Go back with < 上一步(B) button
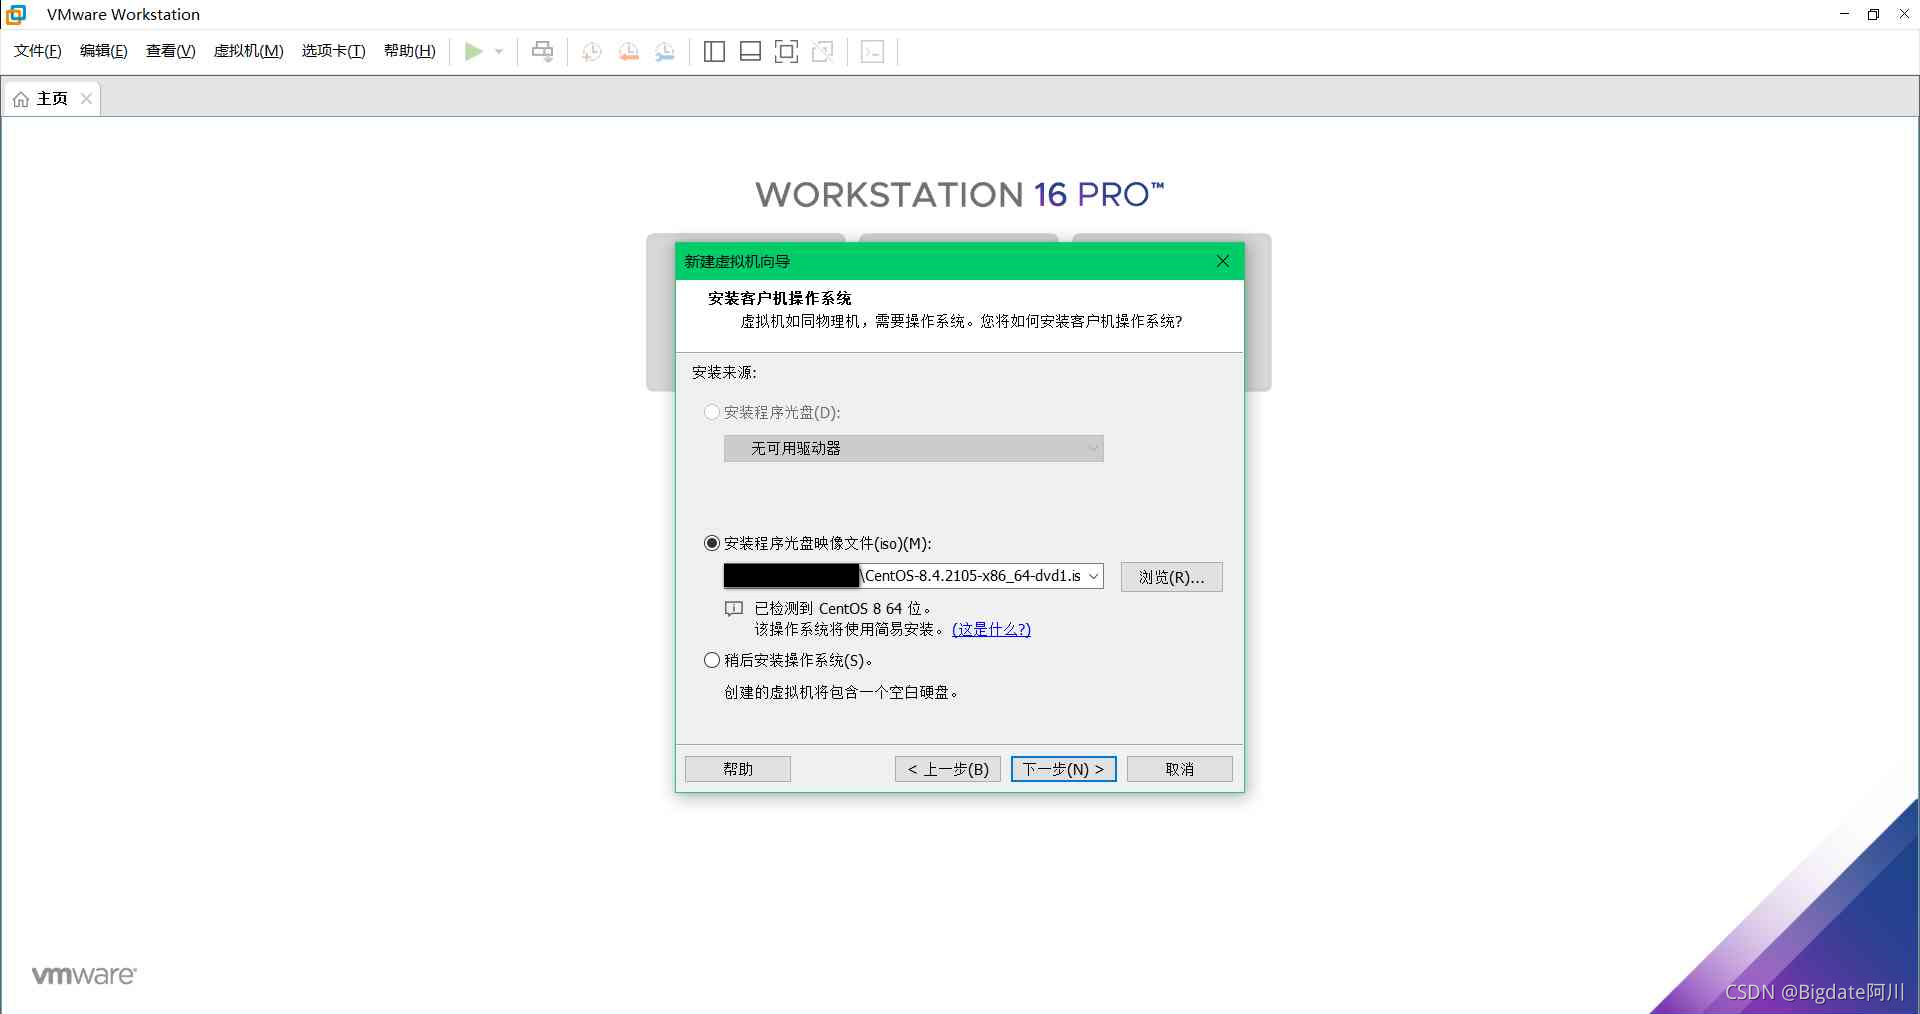1920x1014 pixels. pyautogui.click(x=948, y=769)
